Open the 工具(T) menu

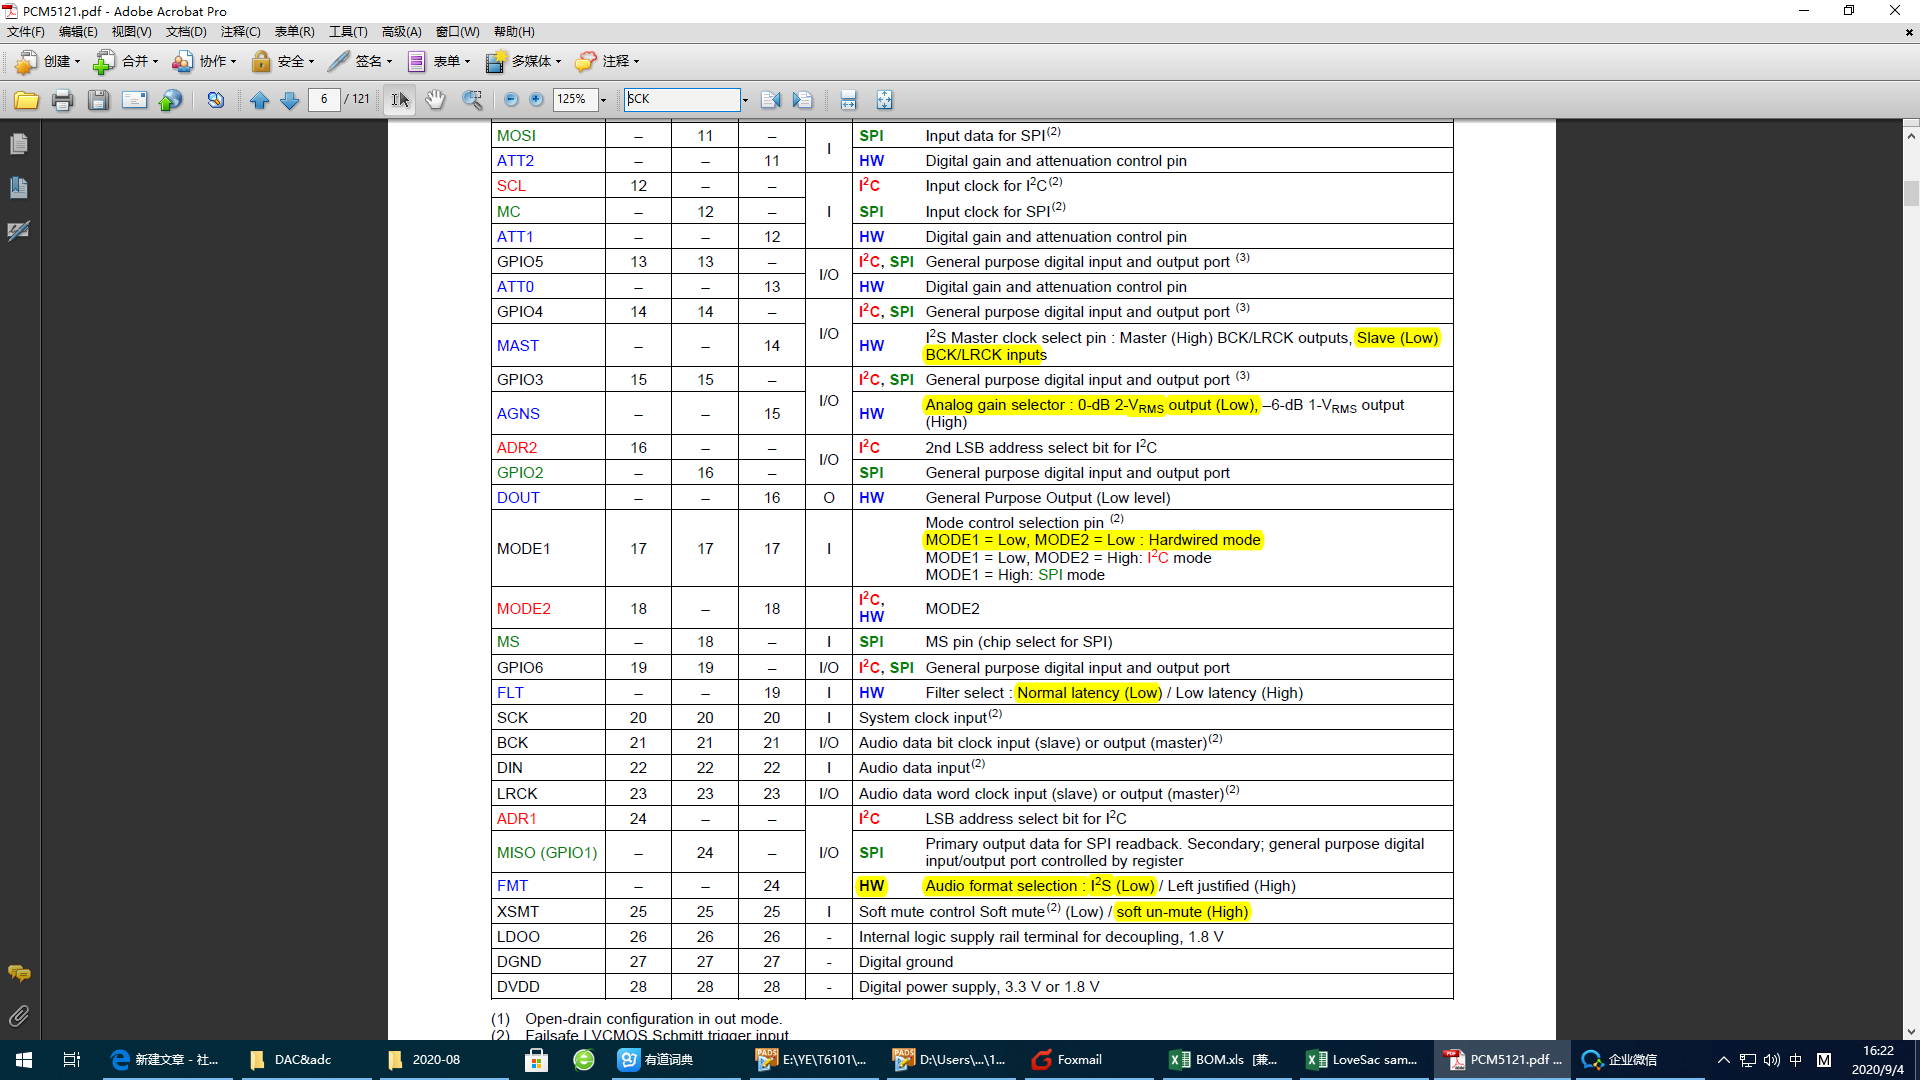click(x=348, y=32)
